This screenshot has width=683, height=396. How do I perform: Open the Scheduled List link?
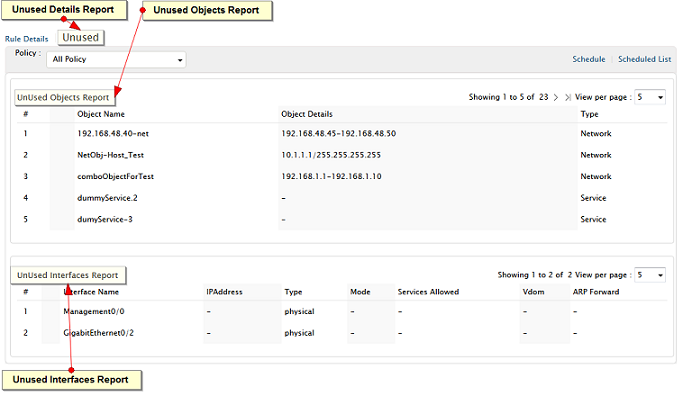[x=644, y=59]
